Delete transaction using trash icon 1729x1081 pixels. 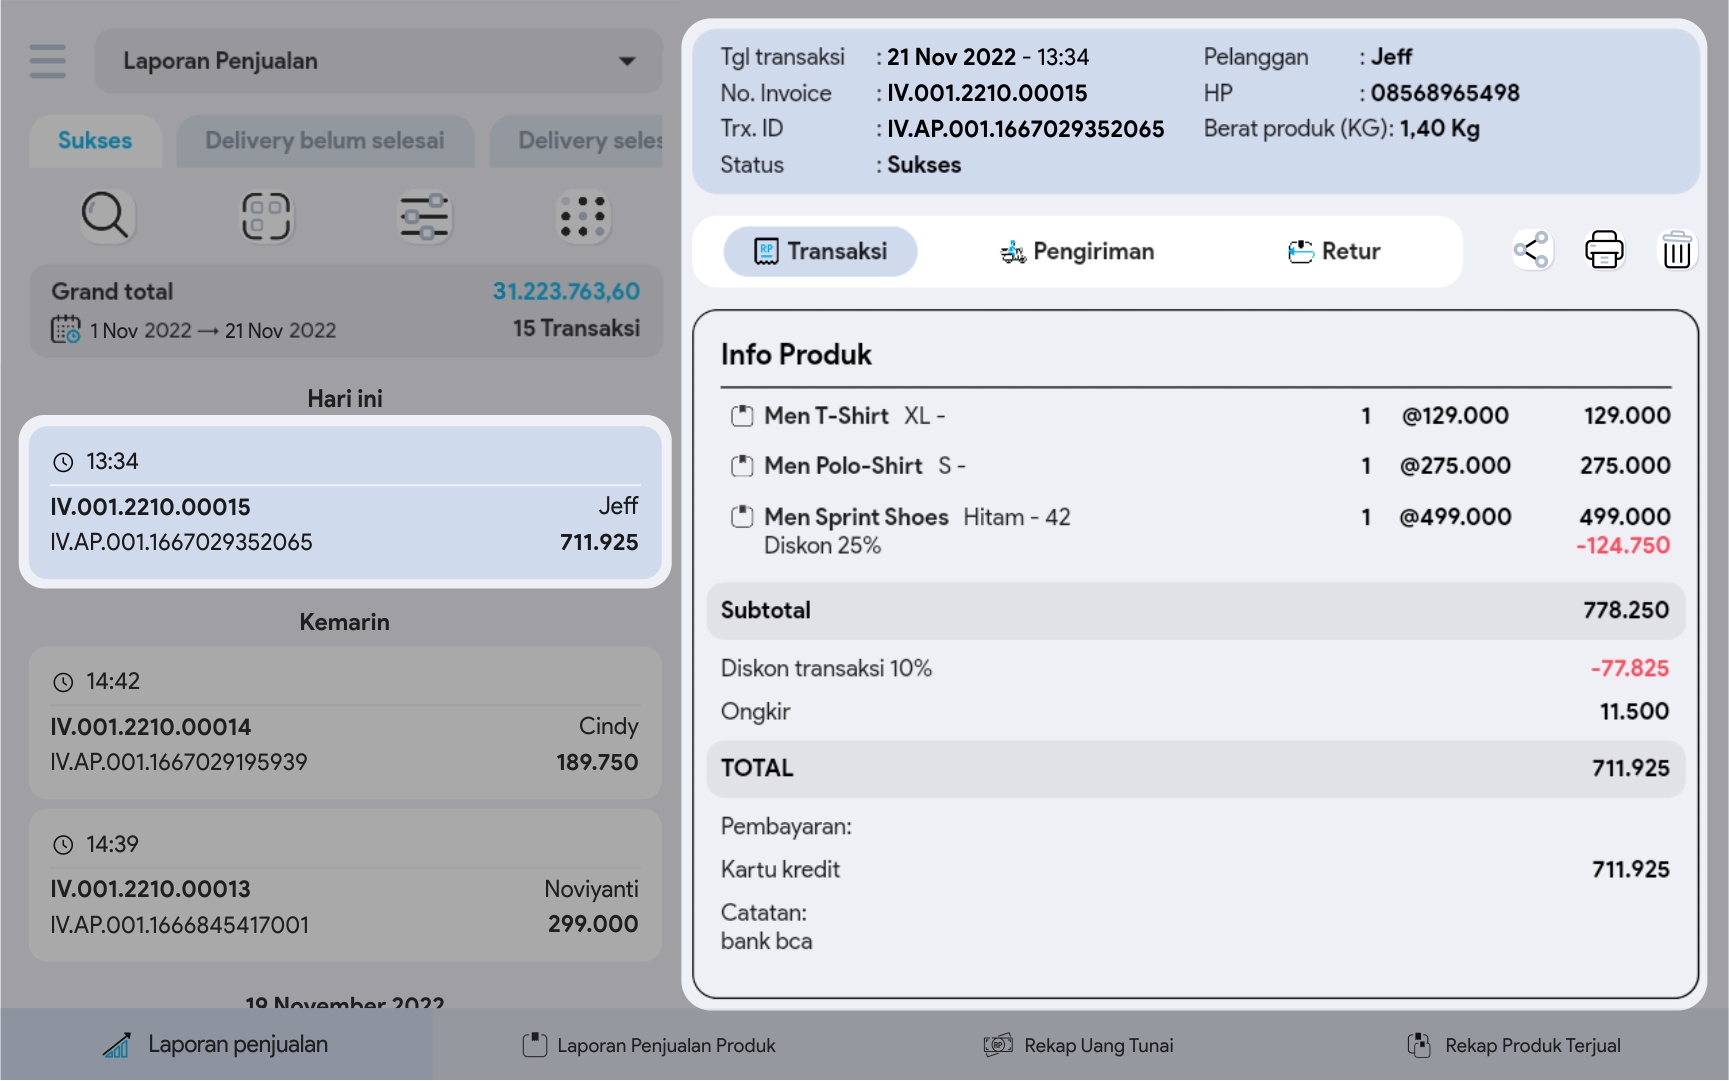pyautogui.click(x=1676, y=250)
